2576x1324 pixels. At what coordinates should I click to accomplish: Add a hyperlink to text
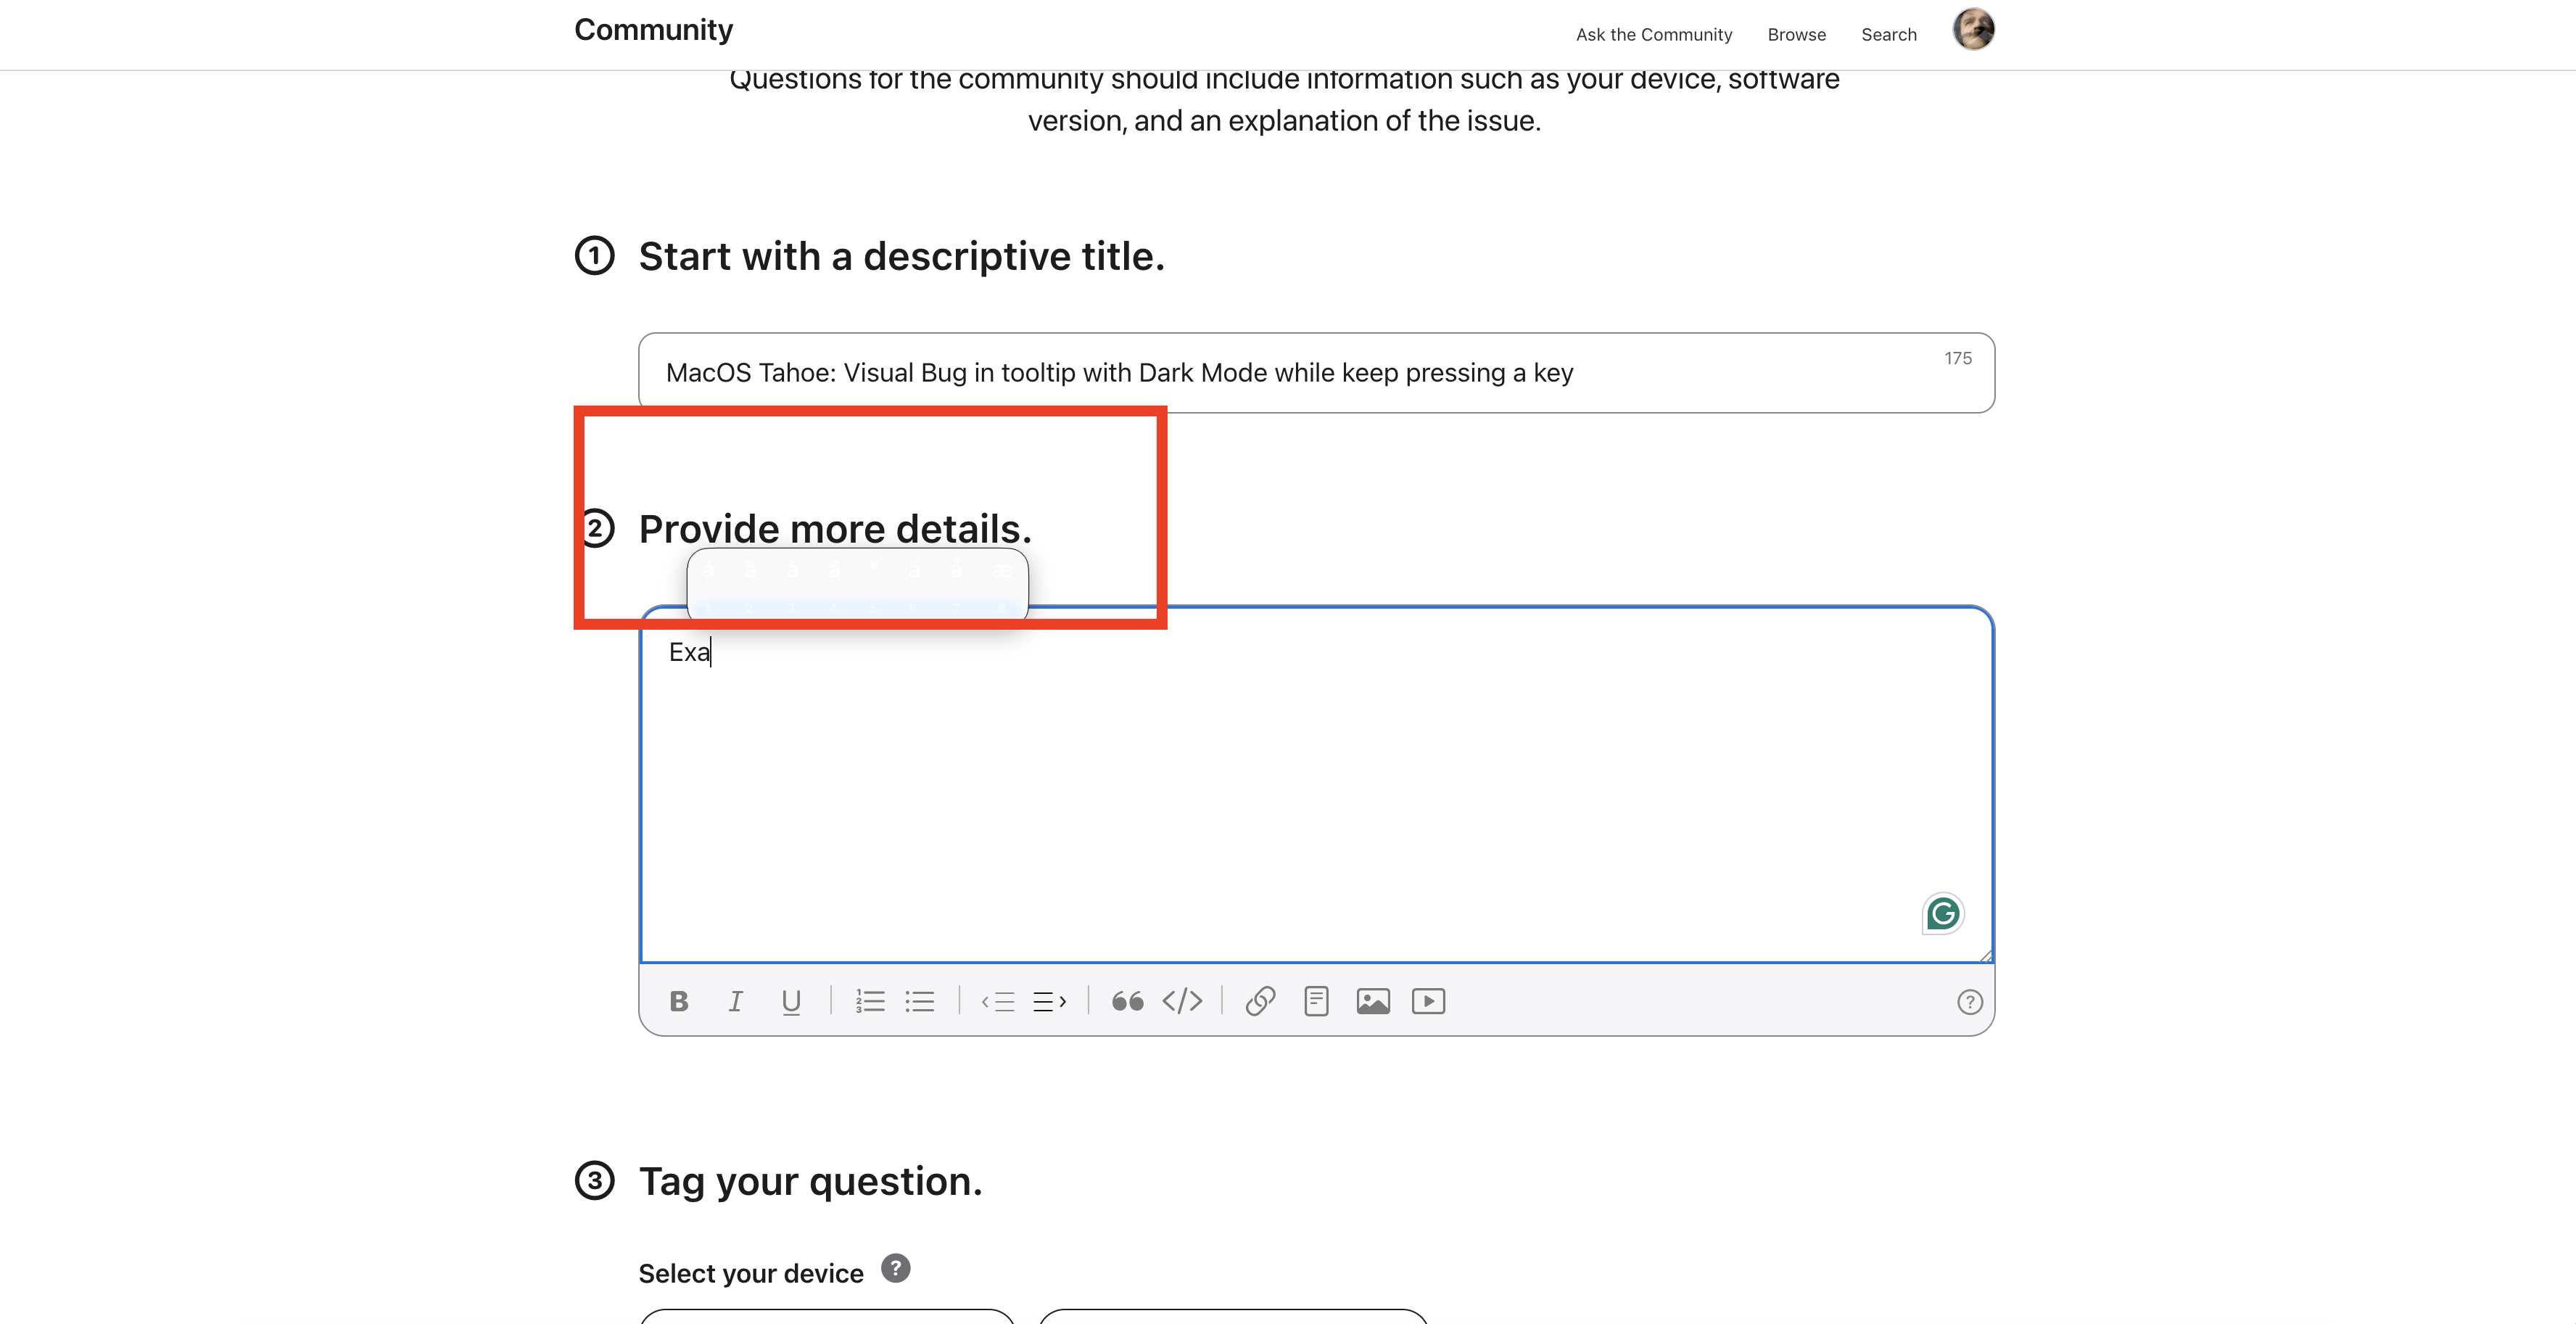click(1260, 1001)
